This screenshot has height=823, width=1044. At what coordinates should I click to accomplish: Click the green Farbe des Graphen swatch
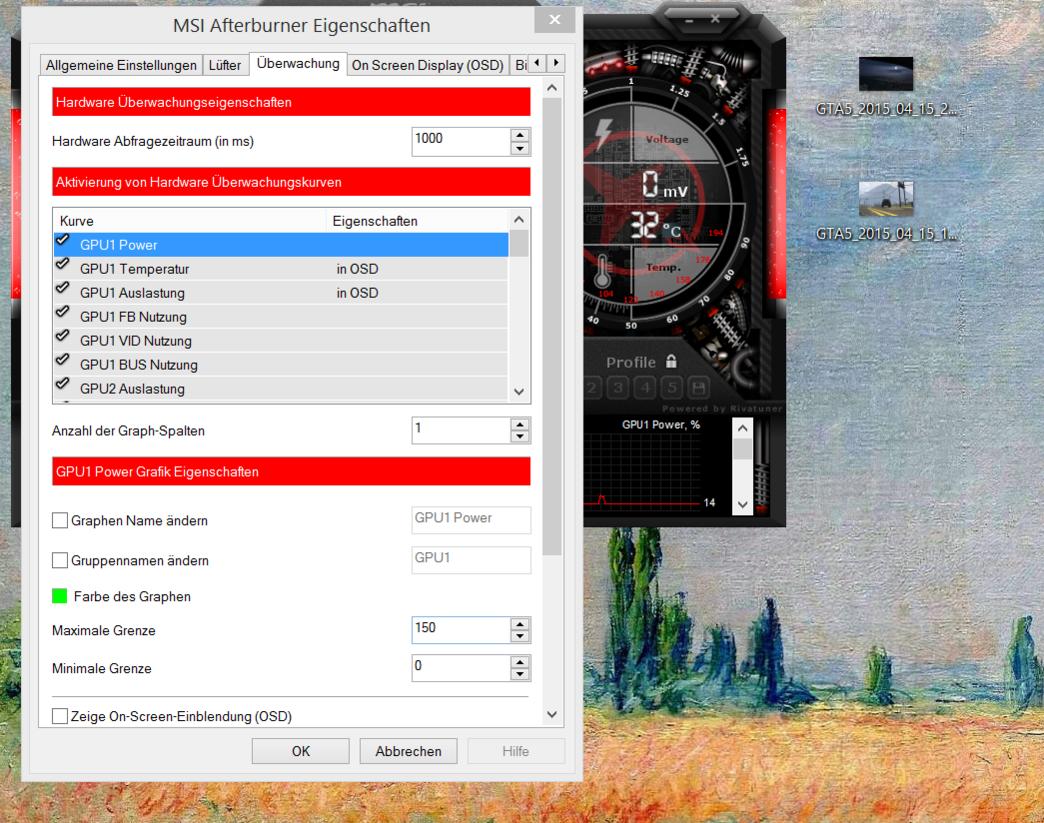pos(59,596)
